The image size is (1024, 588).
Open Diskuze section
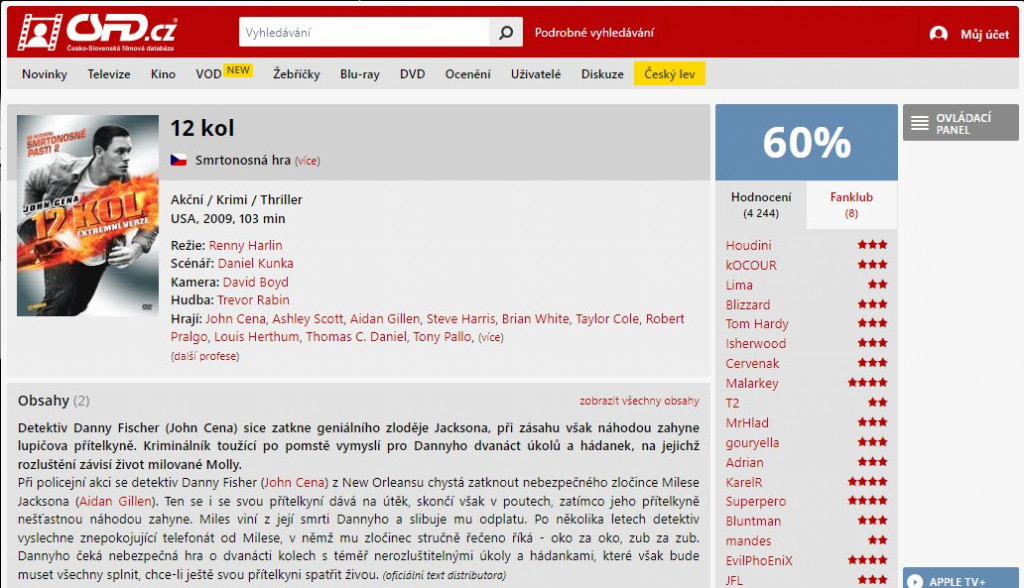[x=602, y=74]
